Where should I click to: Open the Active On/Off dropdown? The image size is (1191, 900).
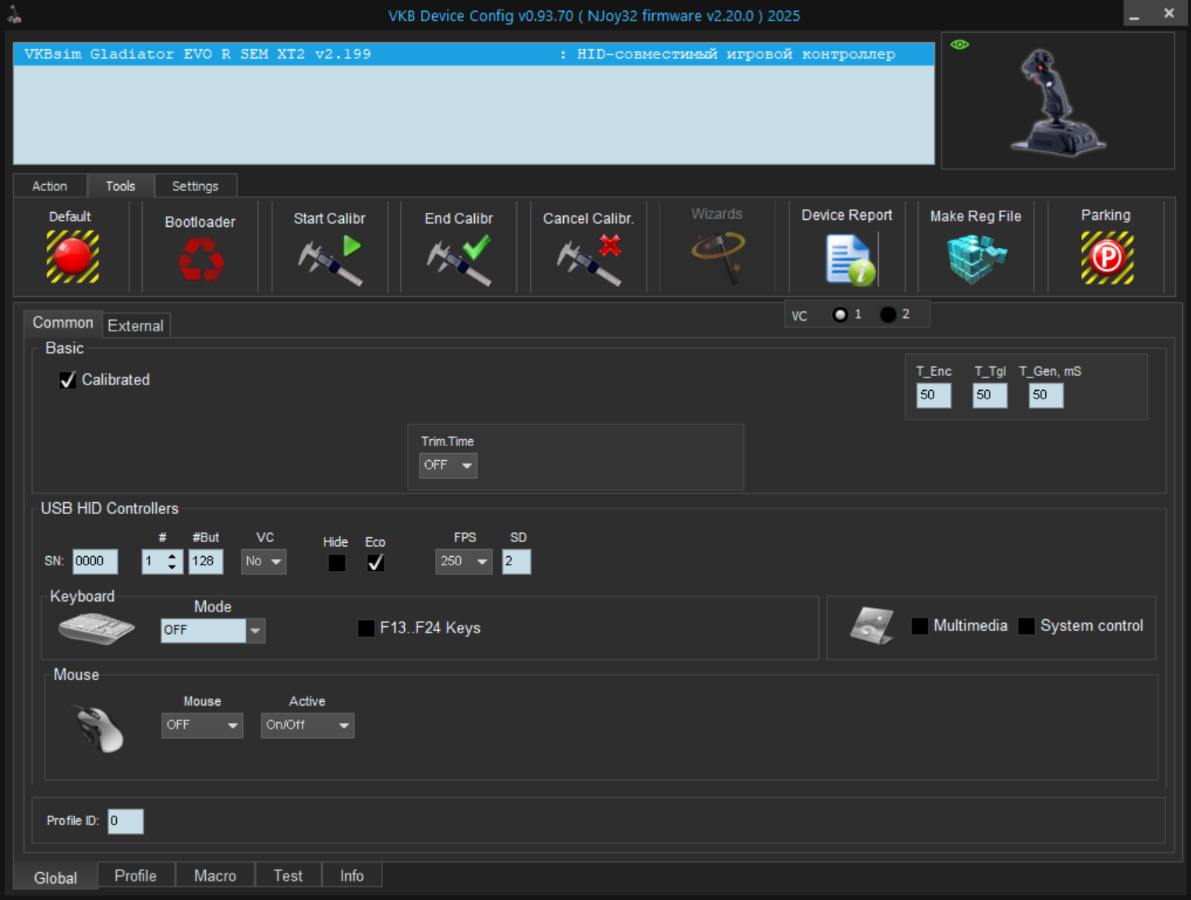tap(308, 725)
